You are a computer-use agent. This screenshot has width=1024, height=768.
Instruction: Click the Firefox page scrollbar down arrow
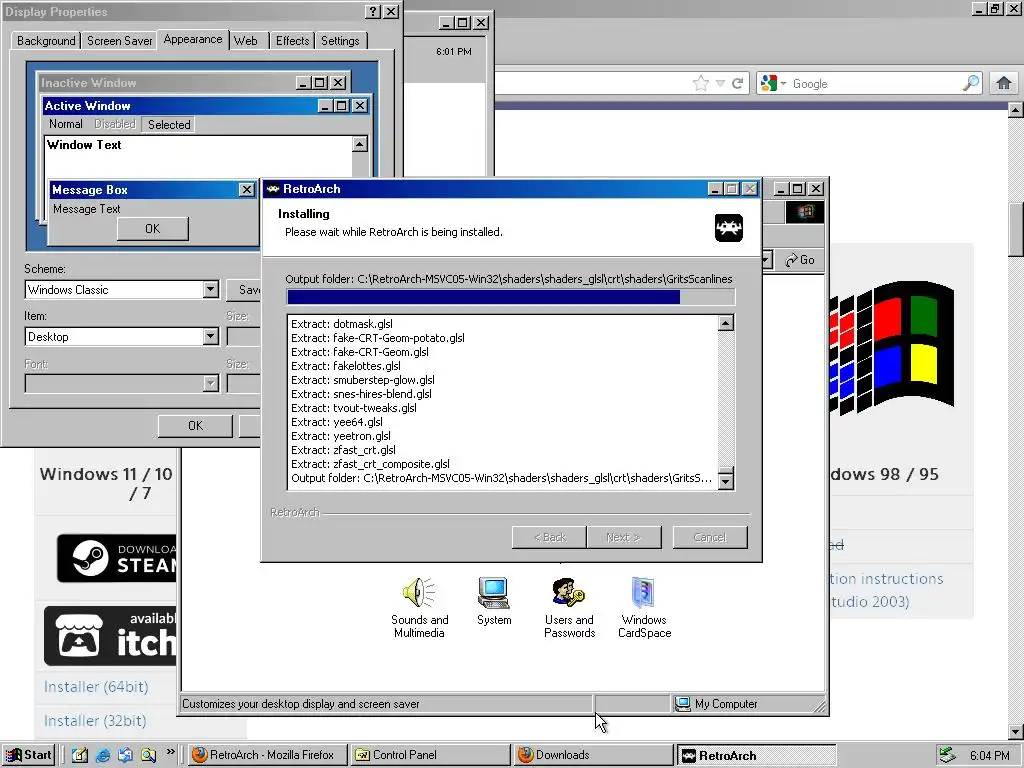point(1016,731)
